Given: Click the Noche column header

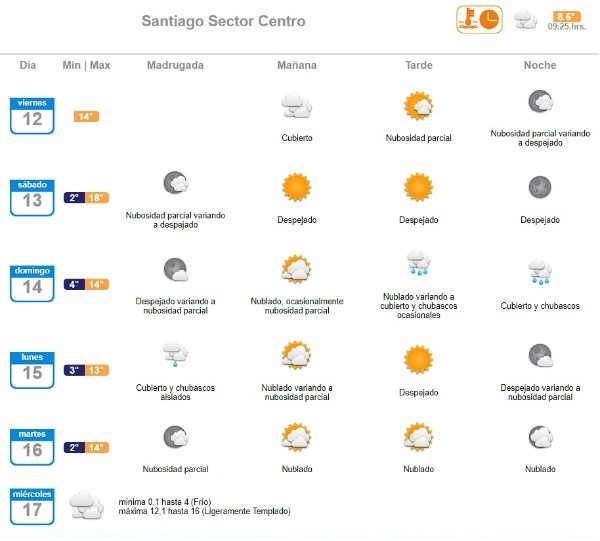Looking at the screenshot, I should 540,65.
